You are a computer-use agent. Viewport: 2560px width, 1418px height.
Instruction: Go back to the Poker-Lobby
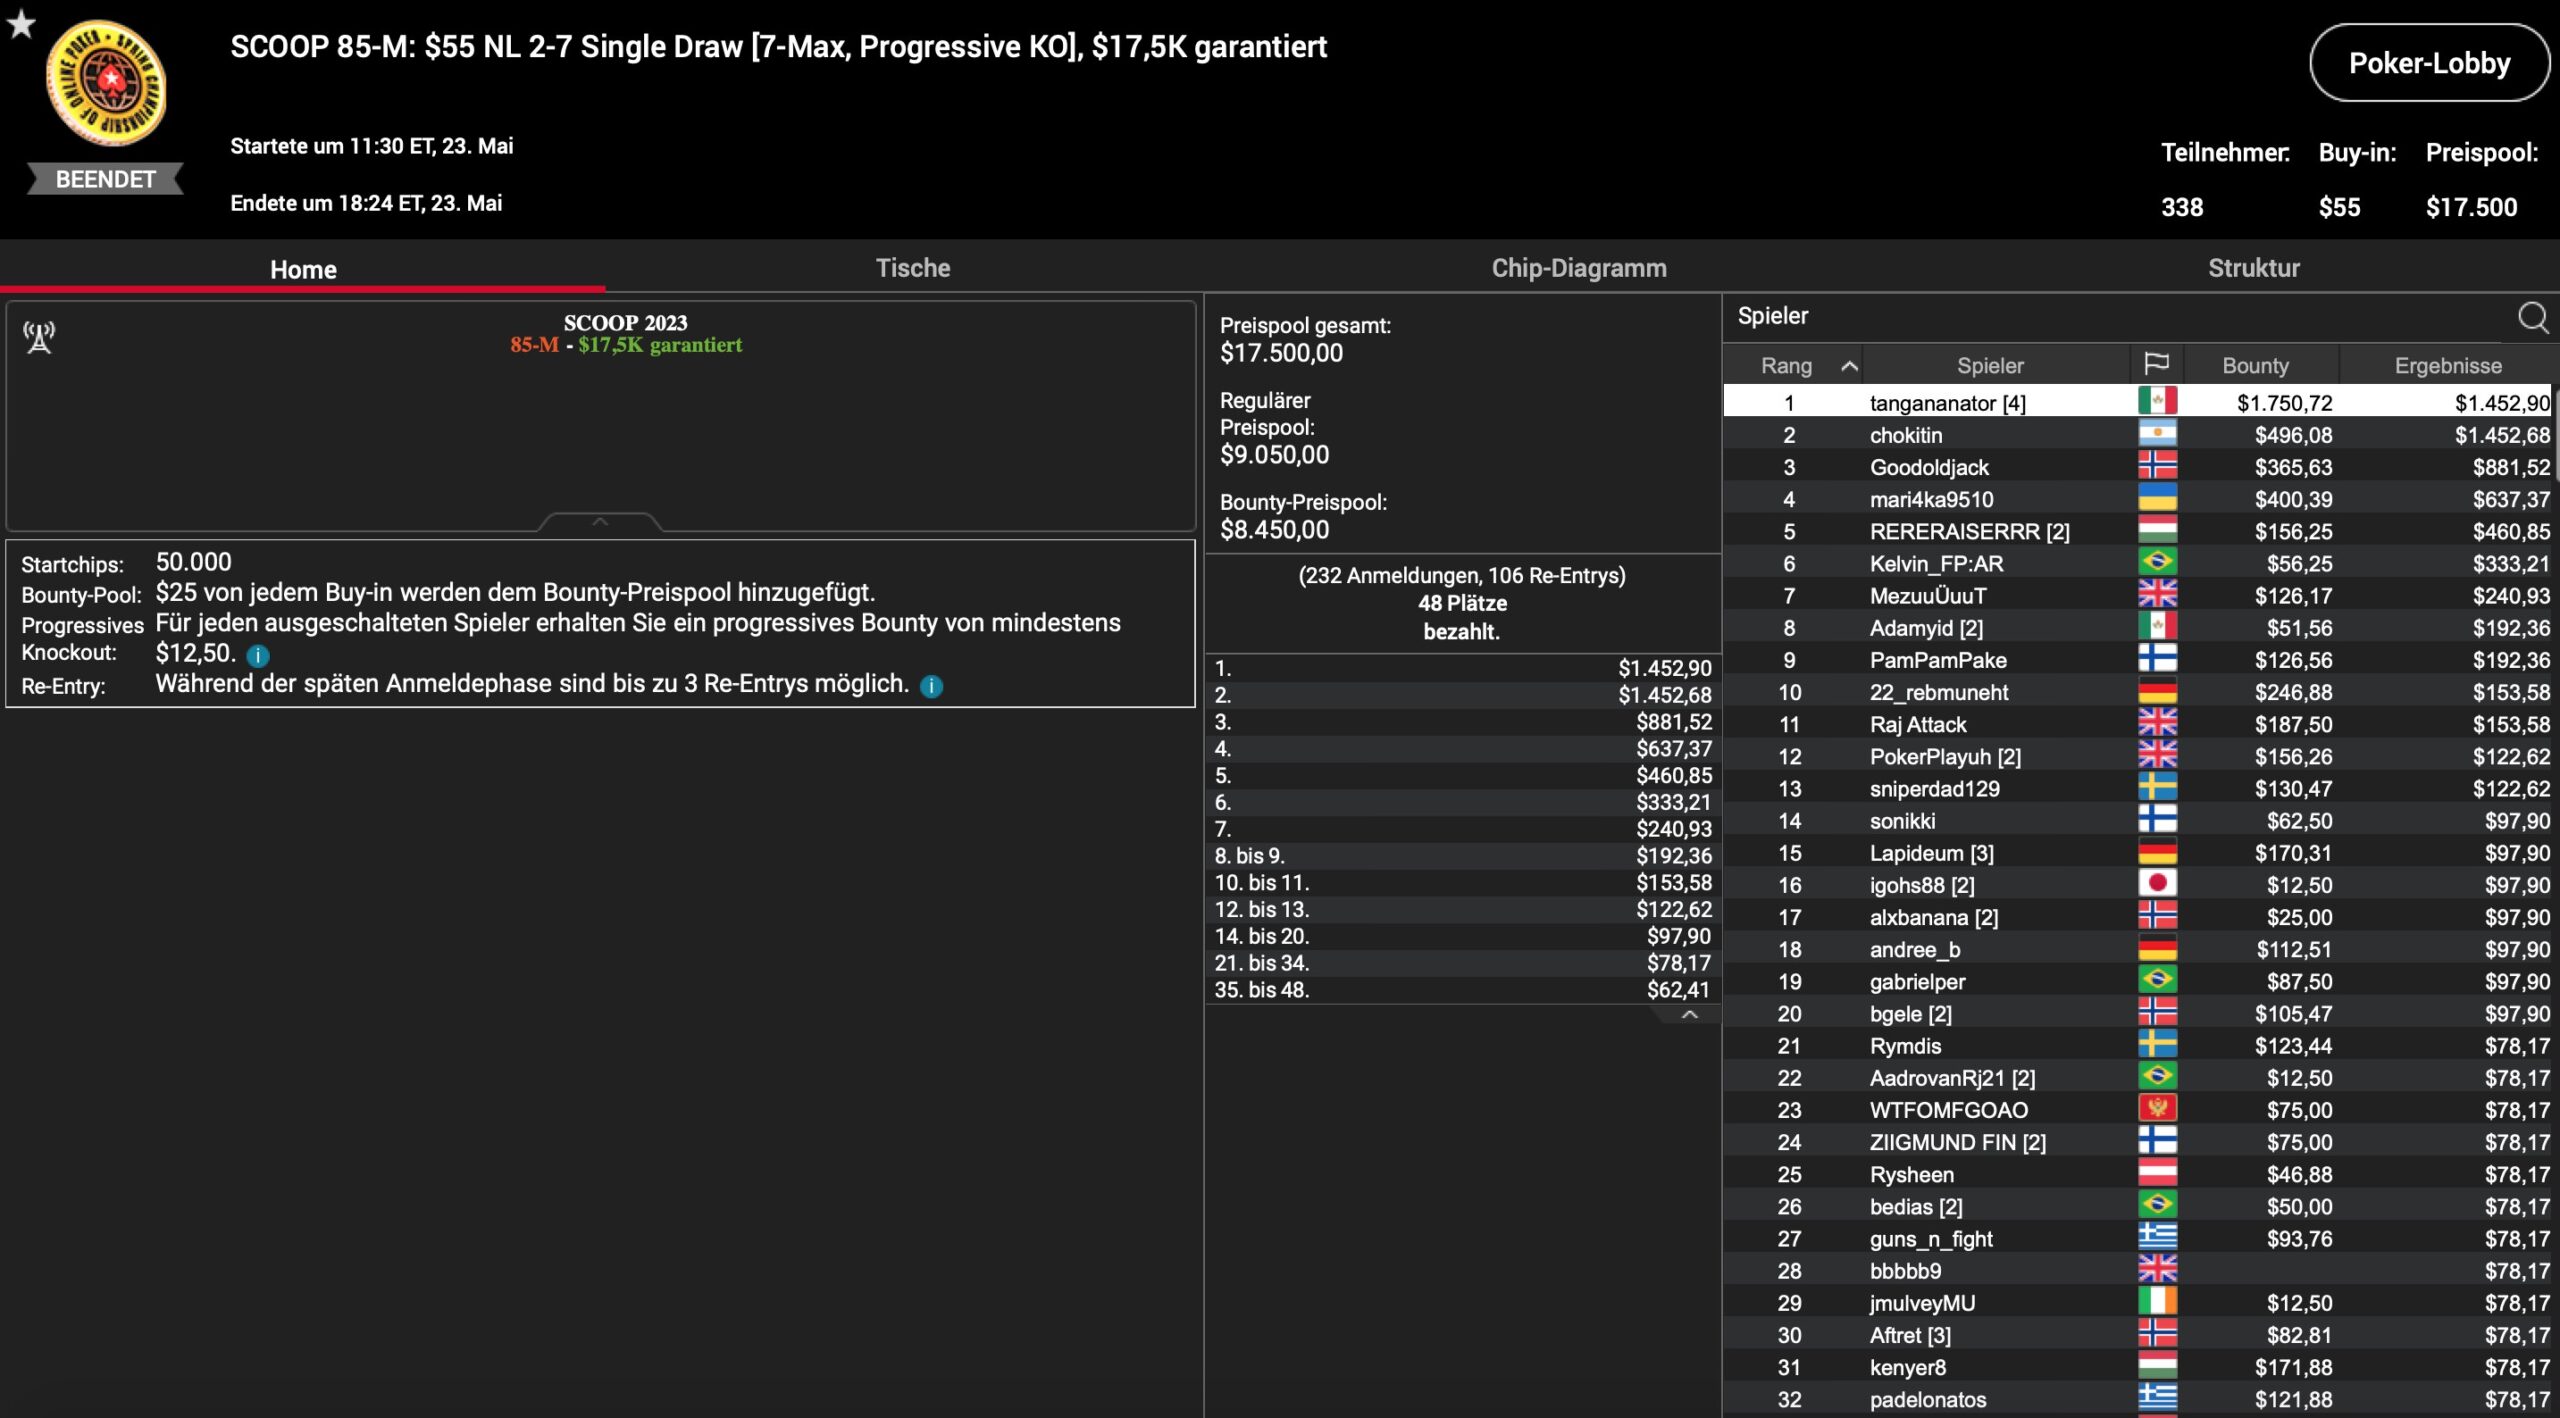point(2428,63)
